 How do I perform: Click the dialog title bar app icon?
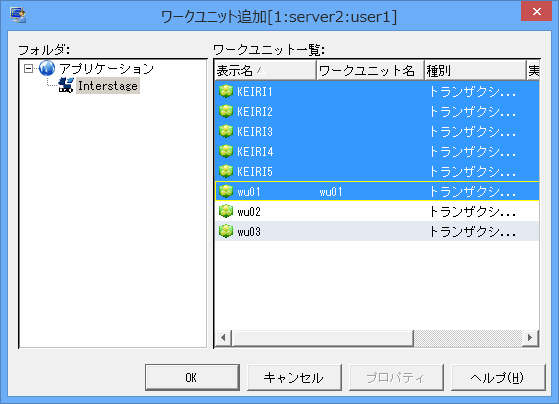coord(18,15)
